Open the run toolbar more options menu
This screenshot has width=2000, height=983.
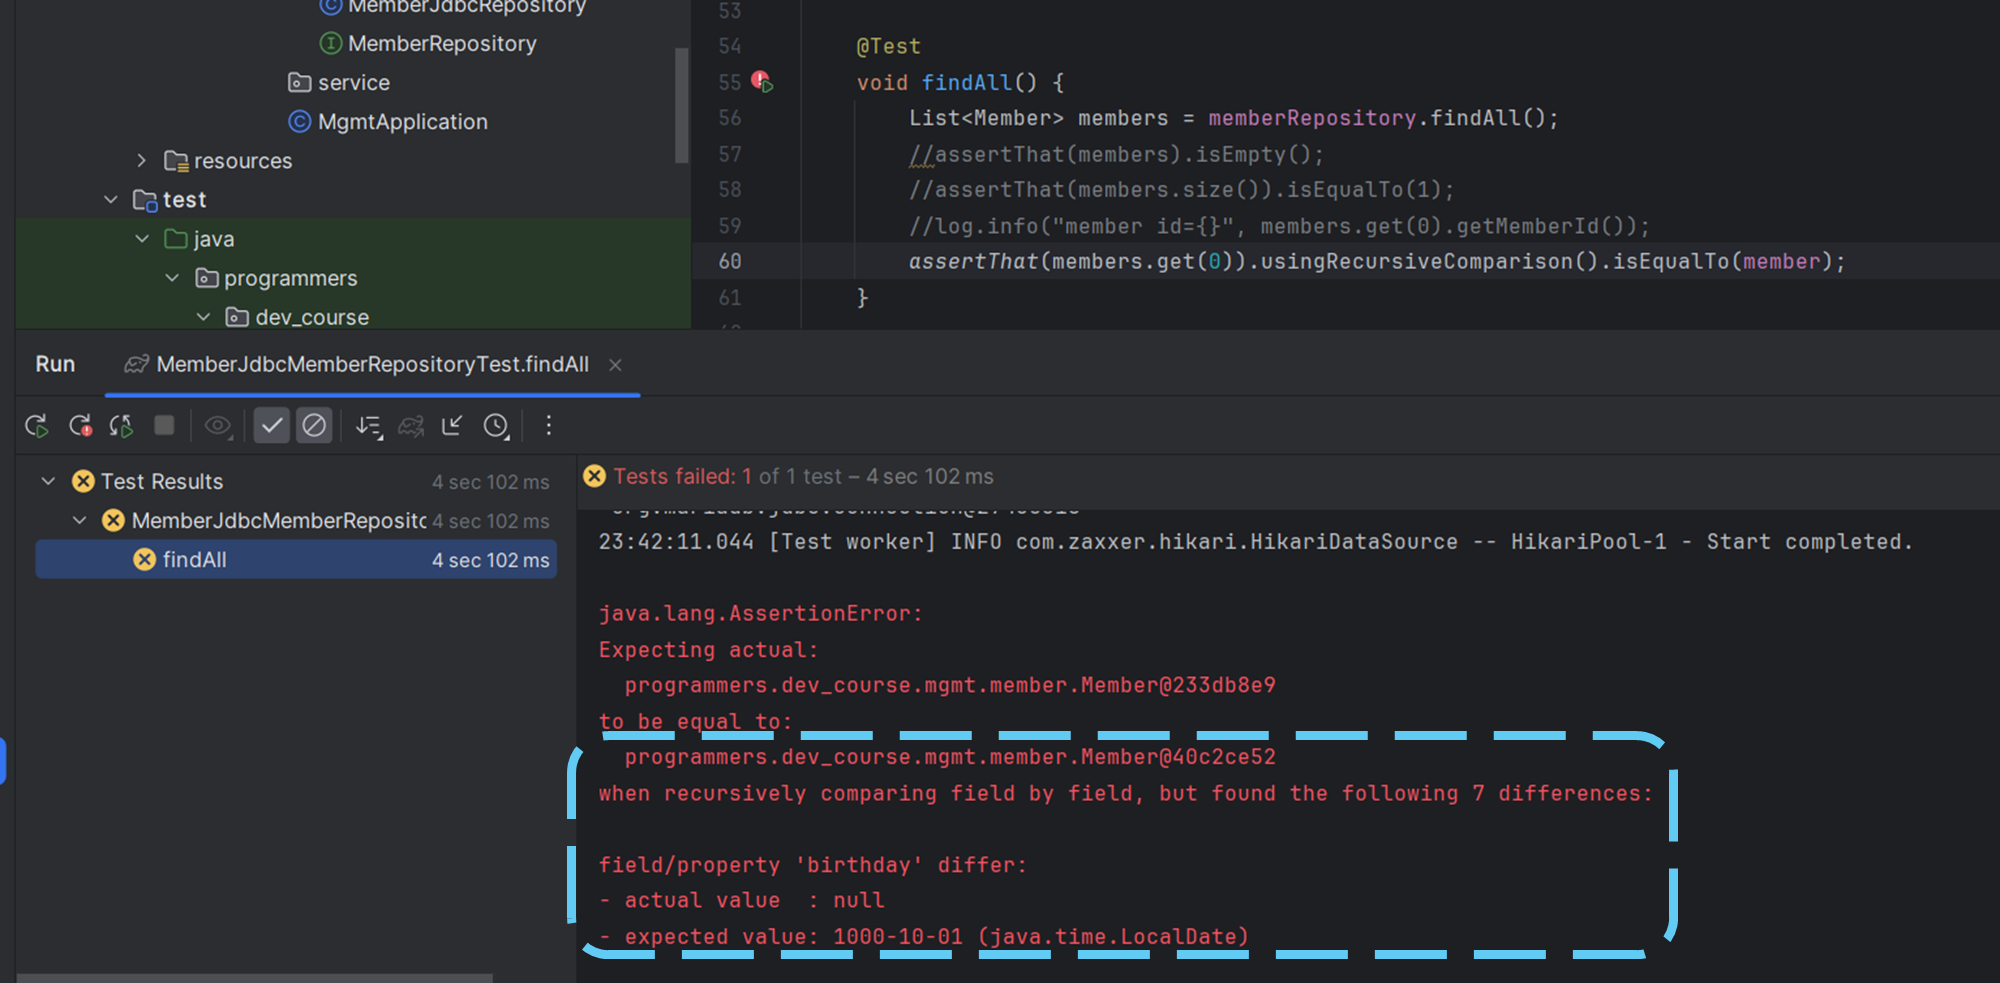tap(548, 426)
